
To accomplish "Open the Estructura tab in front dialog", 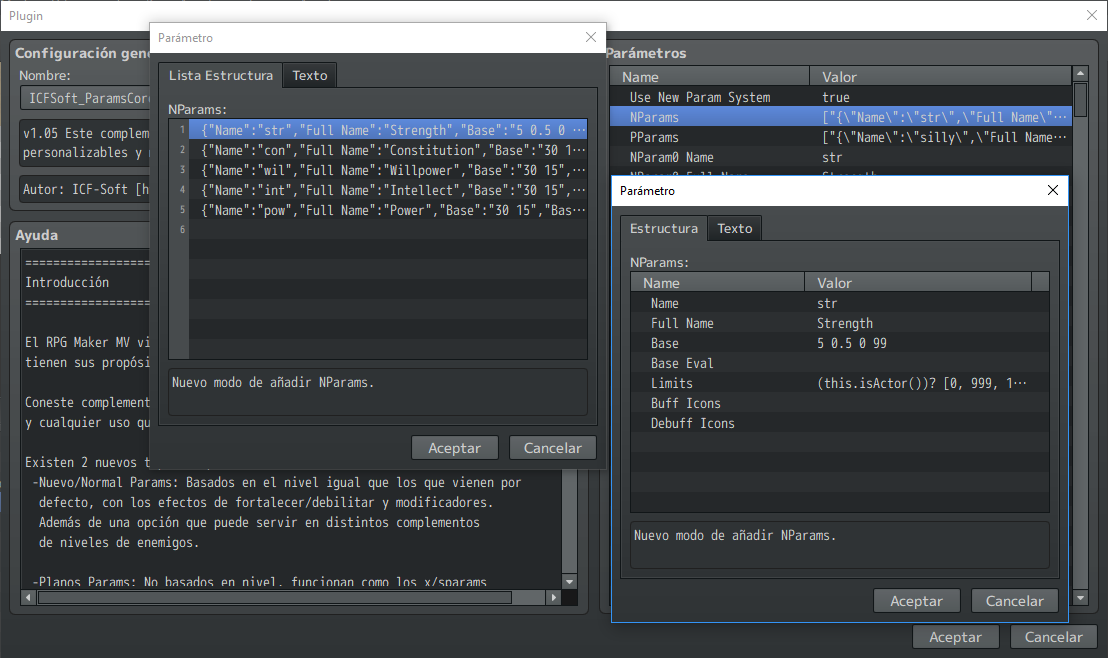I will pyautogui.click(x=664, y=228).
